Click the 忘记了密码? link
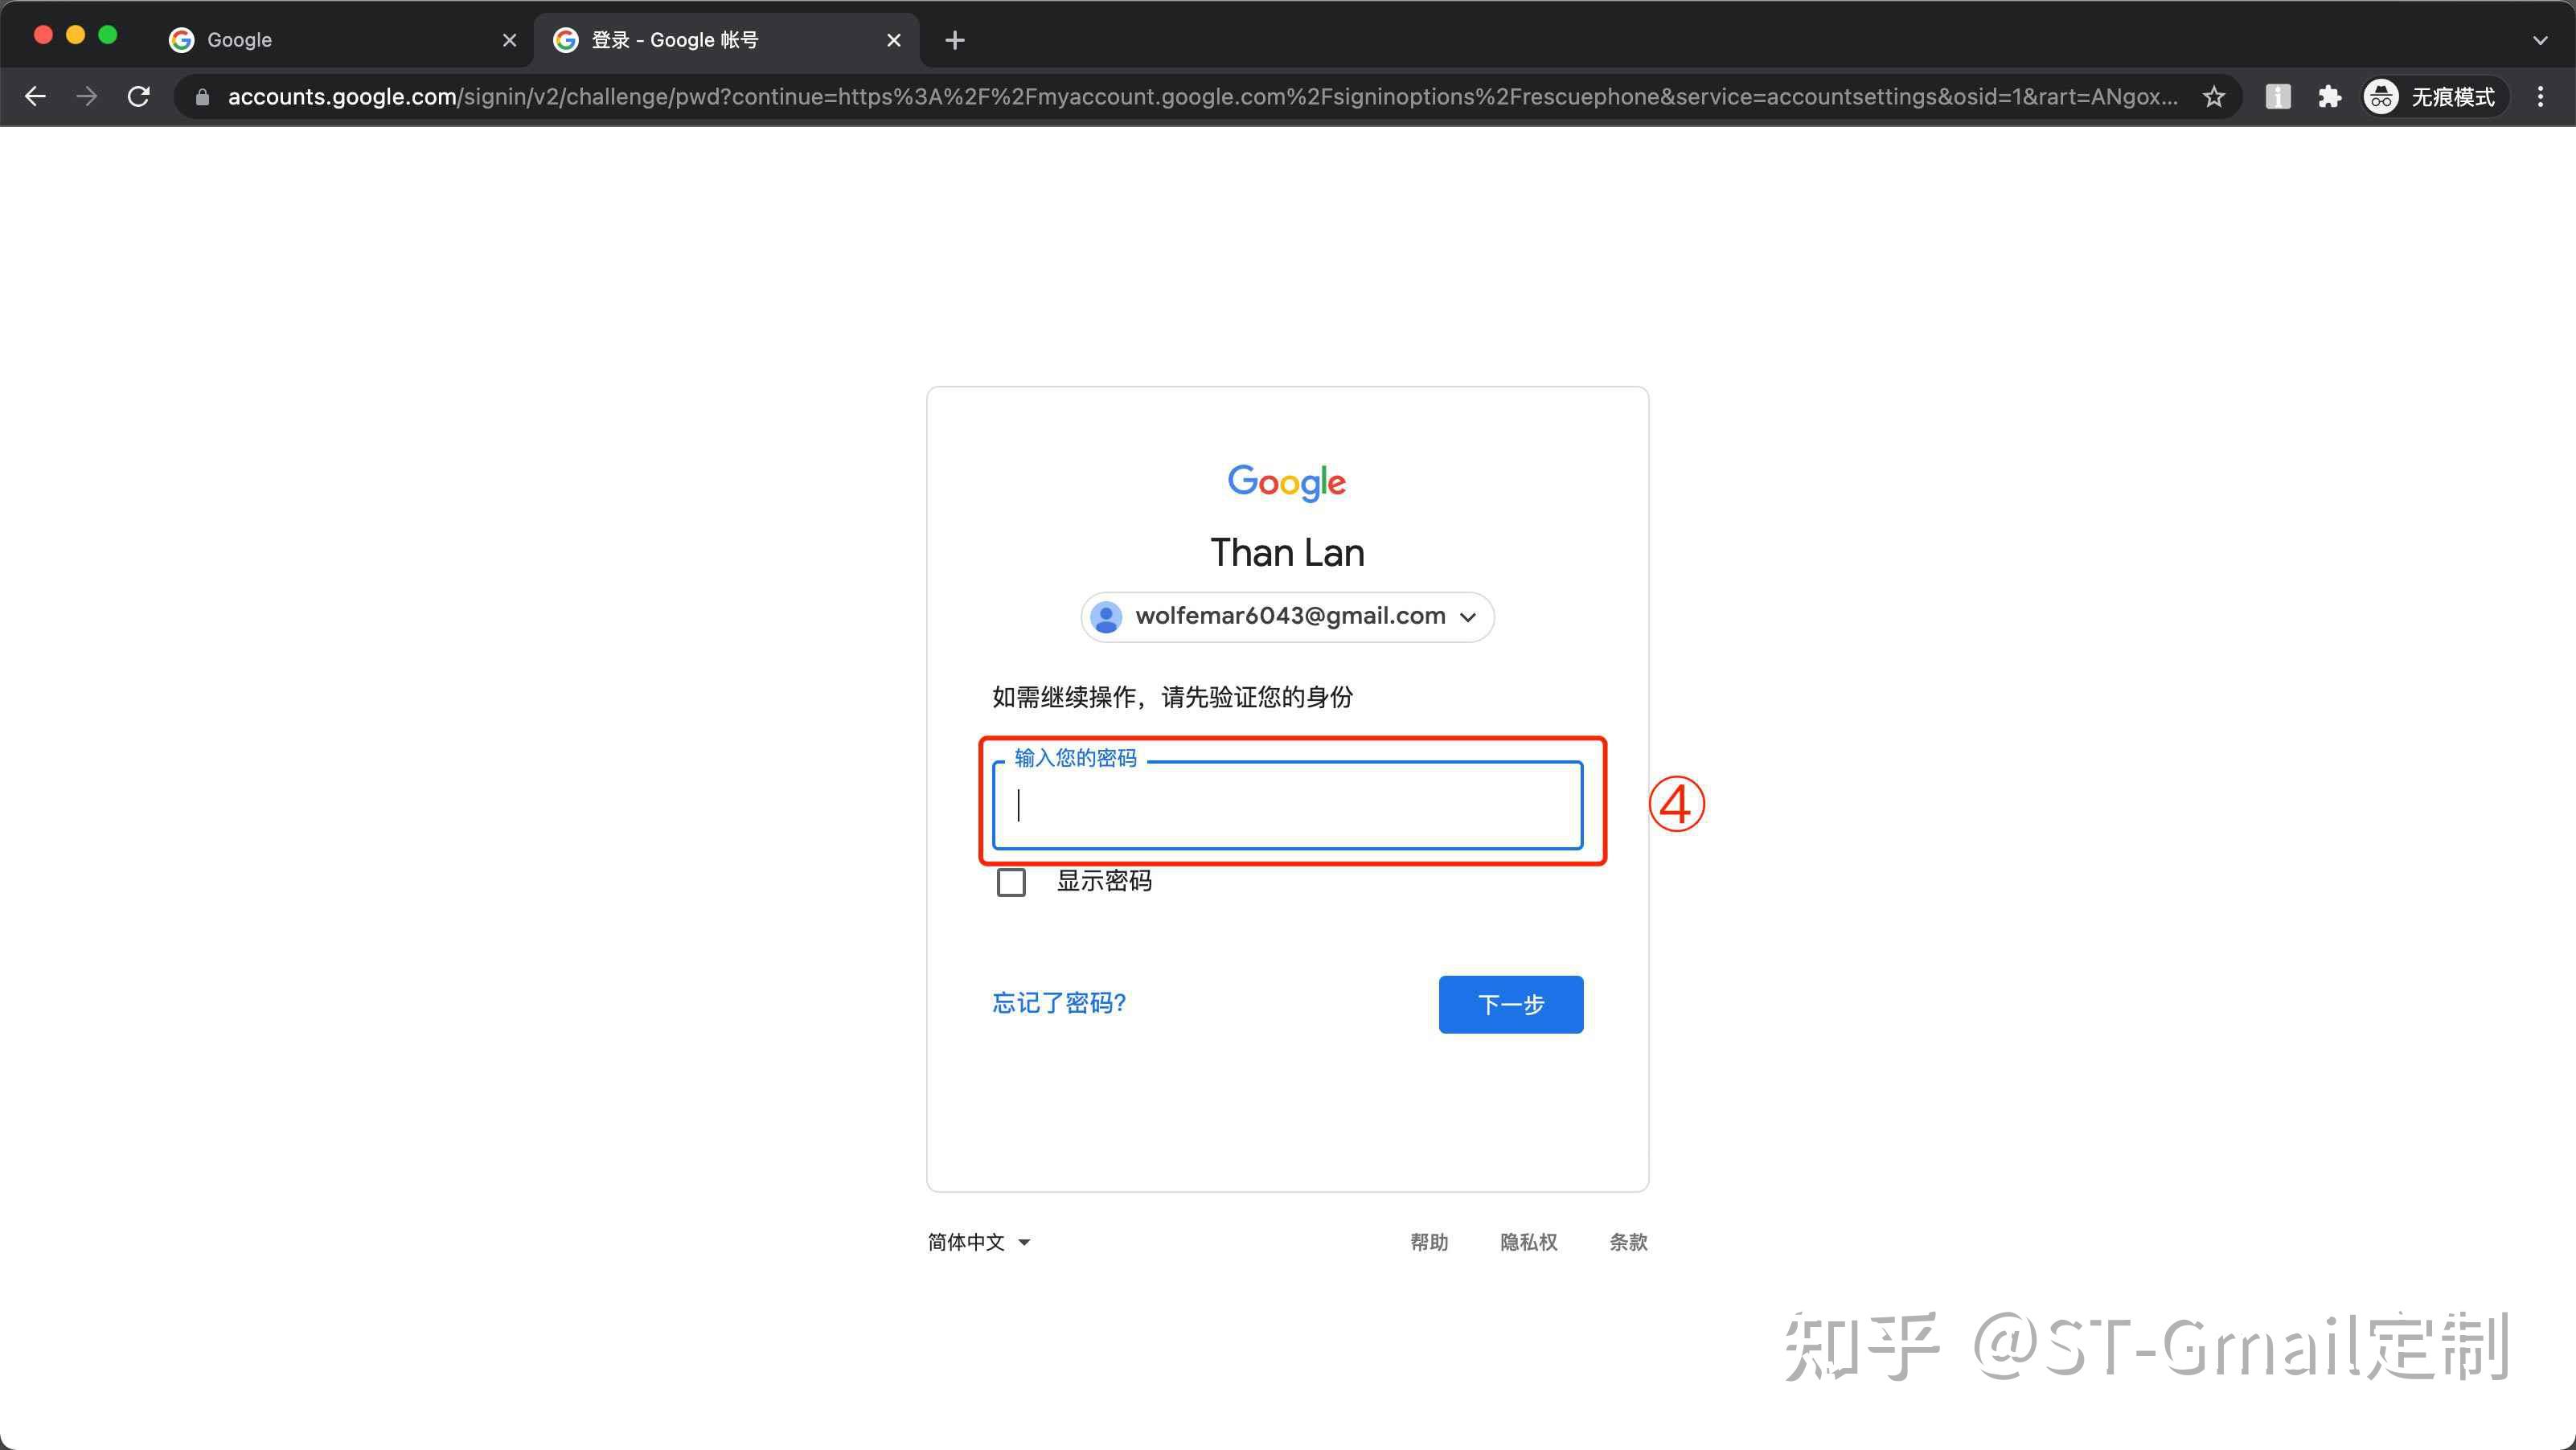2576x1450 pixels. [1059, 1003]
